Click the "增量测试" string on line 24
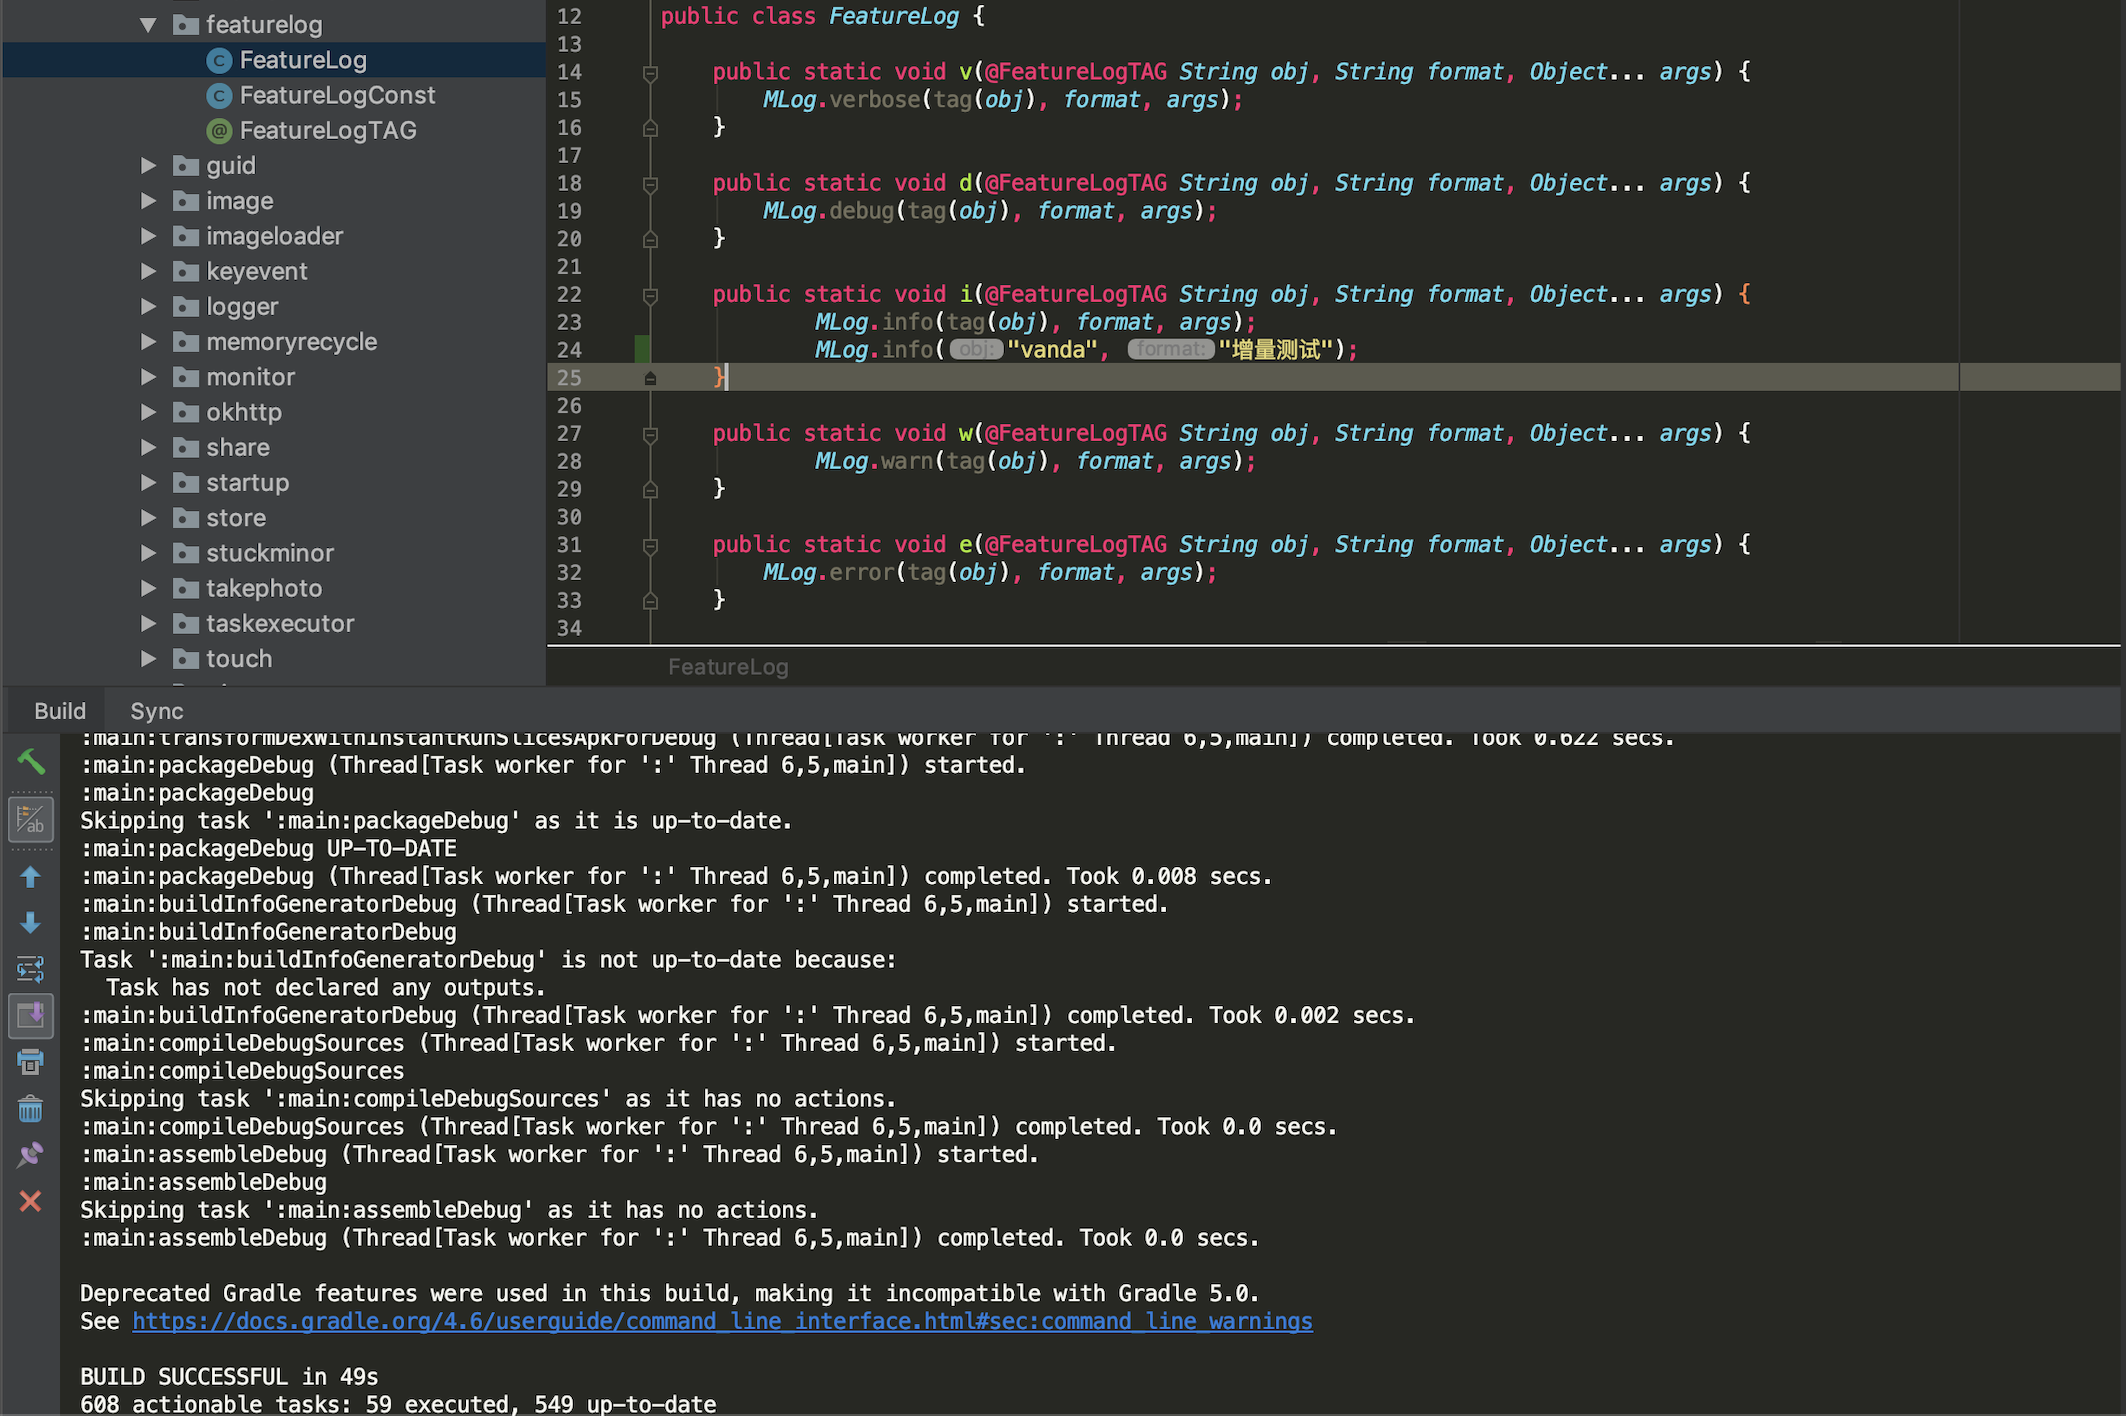 click(x=1275, y=349)
